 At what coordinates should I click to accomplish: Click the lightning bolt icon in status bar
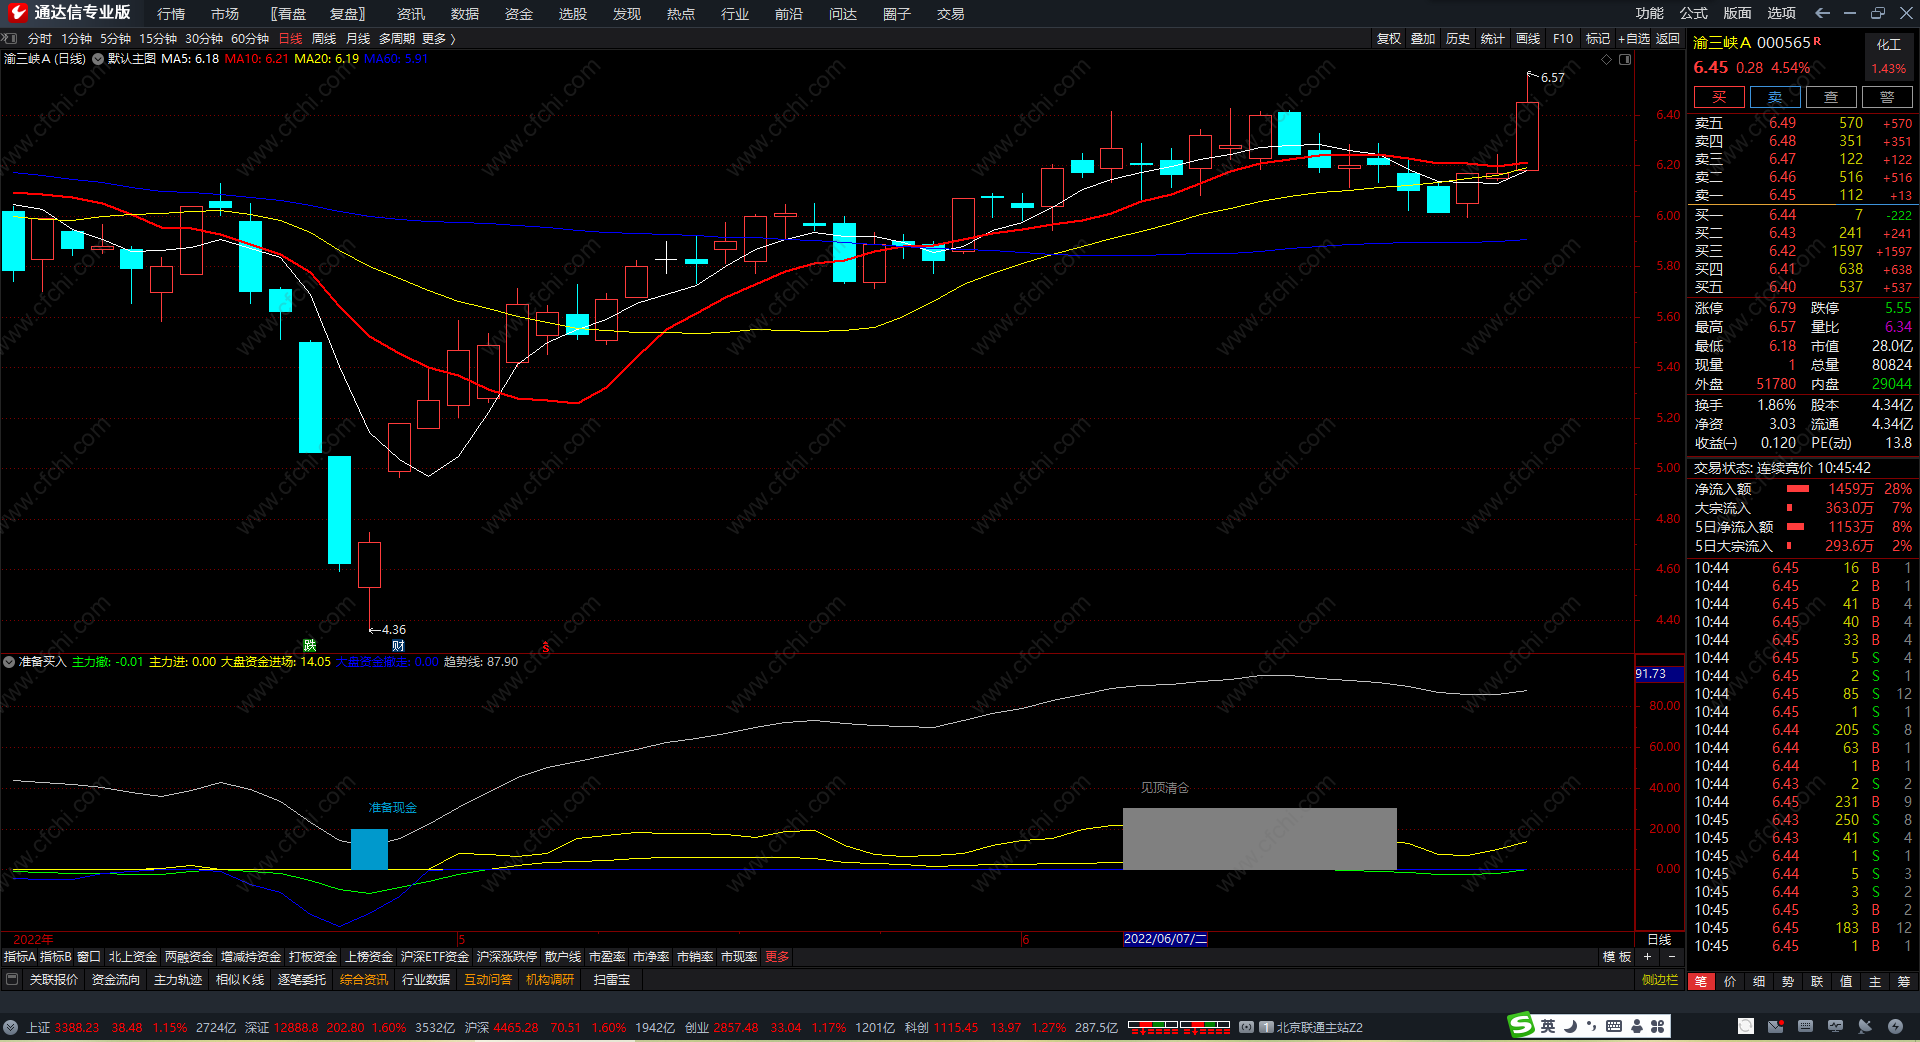[1895, 1026]
